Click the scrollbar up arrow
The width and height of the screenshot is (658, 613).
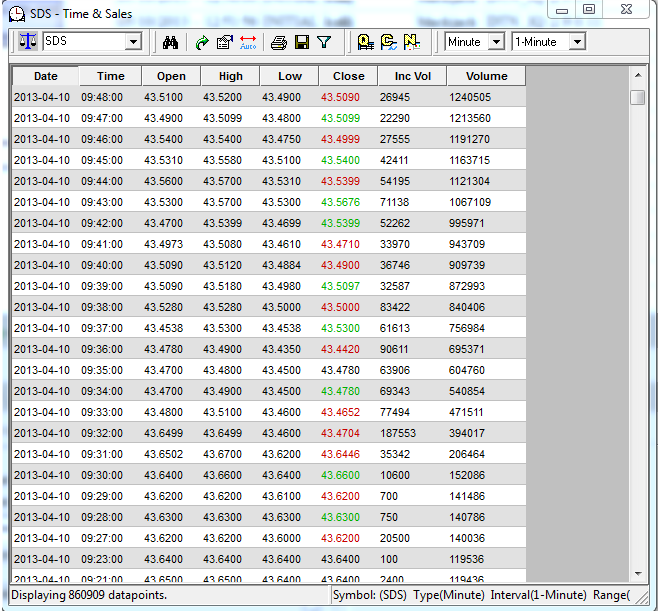pyautogui.click(x=638, y=76)
